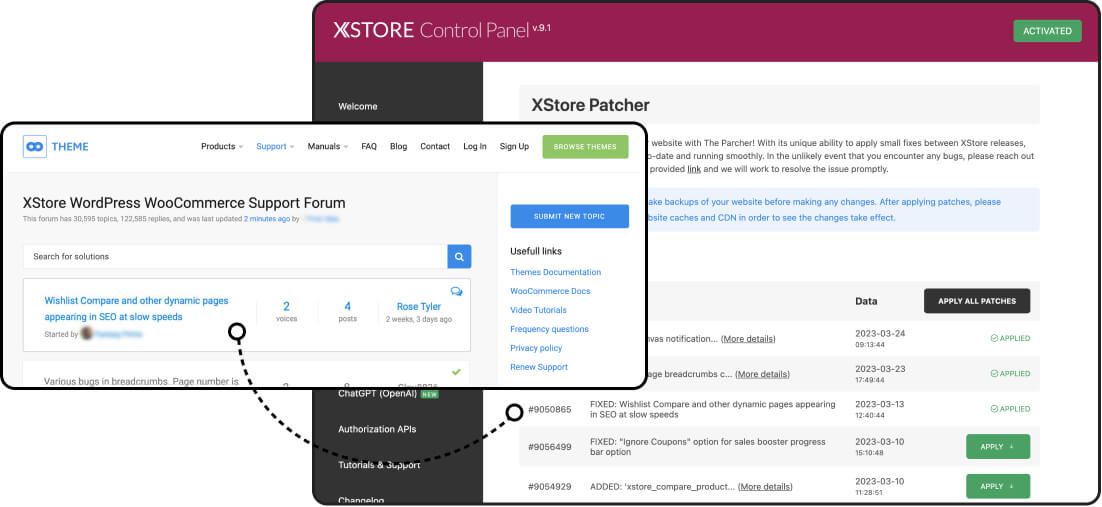This screenshot has width=1102, height=507.
Task: Click the Data column header
Action: tap(866, 301)
